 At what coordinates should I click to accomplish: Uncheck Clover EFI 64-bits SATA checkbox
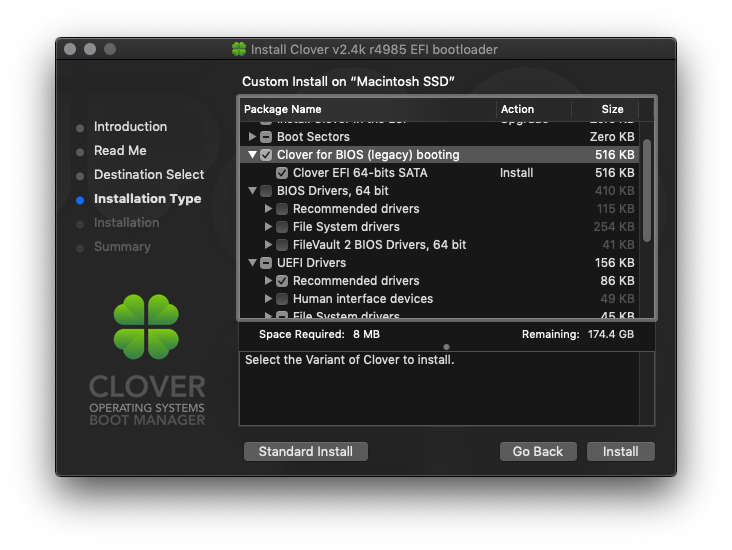pos(282,173)
